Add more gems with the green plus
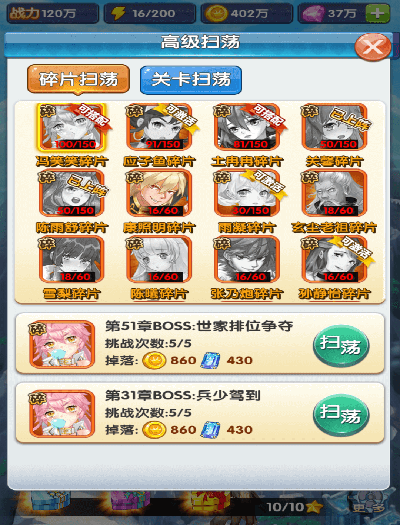Image resolution: width=400 pixels, height=525 pixels. tap(378, 13)
